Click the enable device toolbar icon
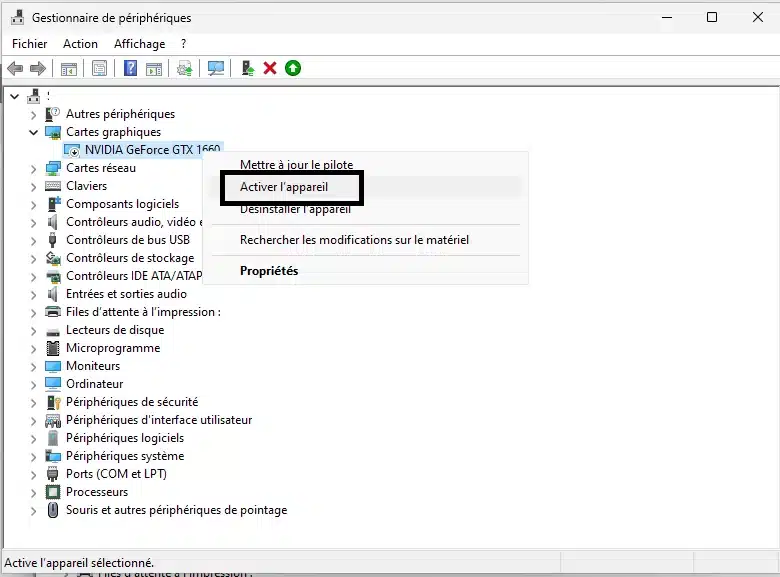 (247, 68)
